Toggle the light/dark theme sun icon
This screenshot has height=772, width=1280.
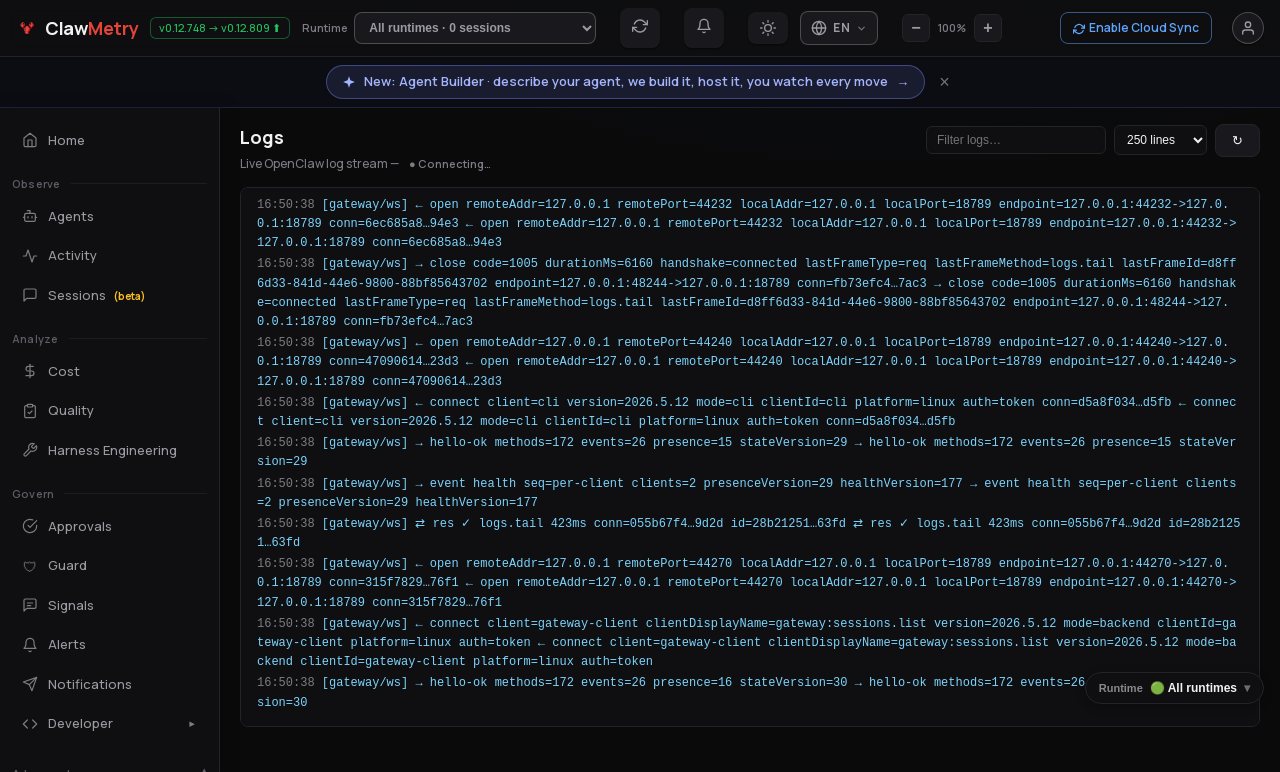(x=768, y=28)
